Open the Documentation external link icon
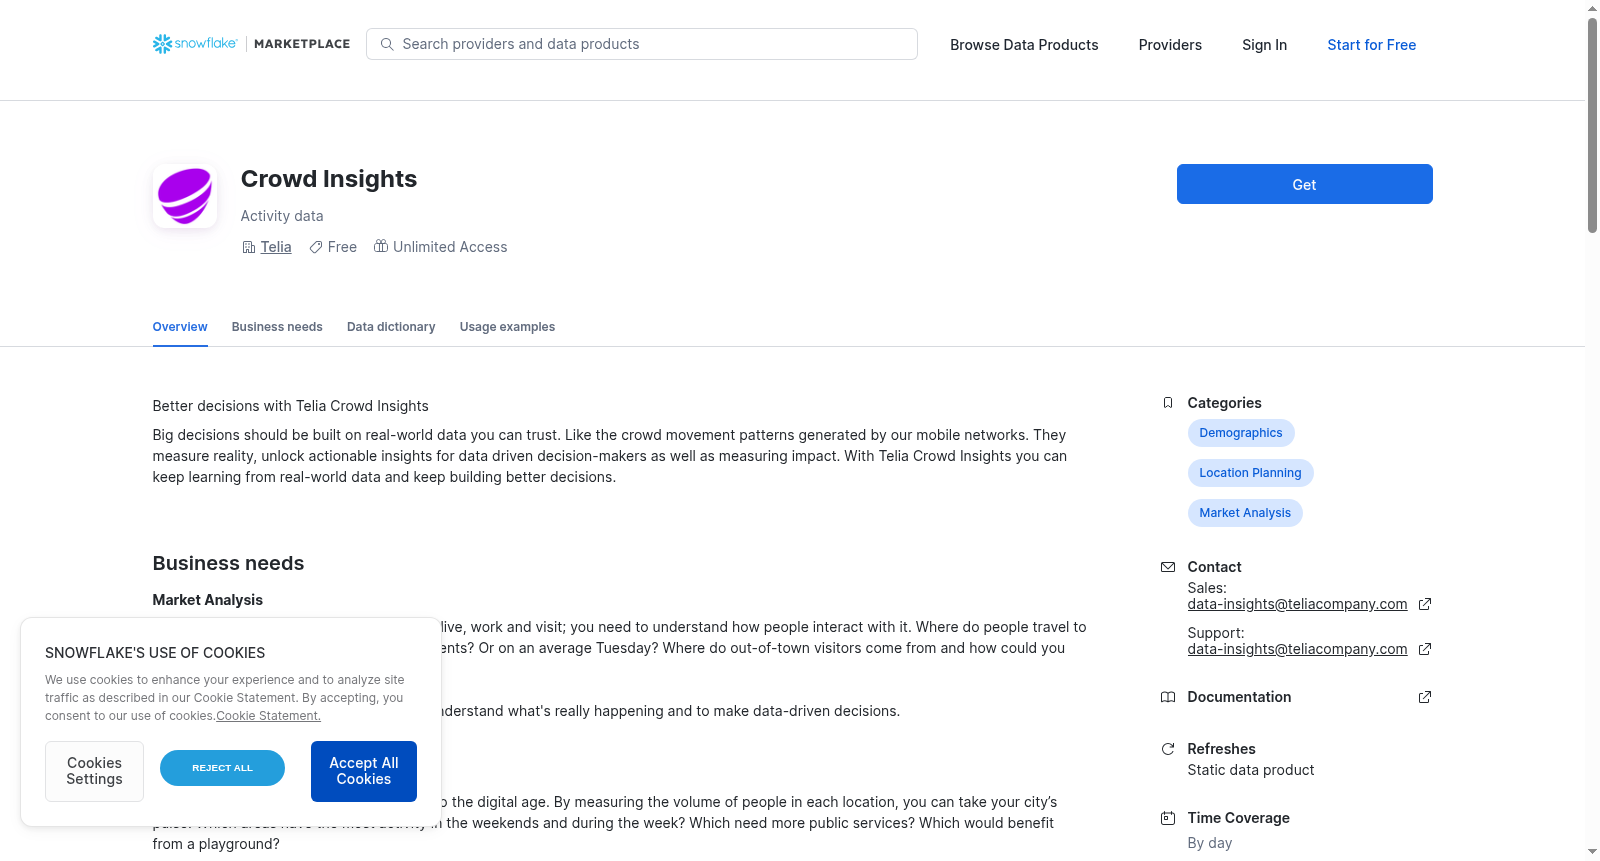 click(x=1425, y=697)
